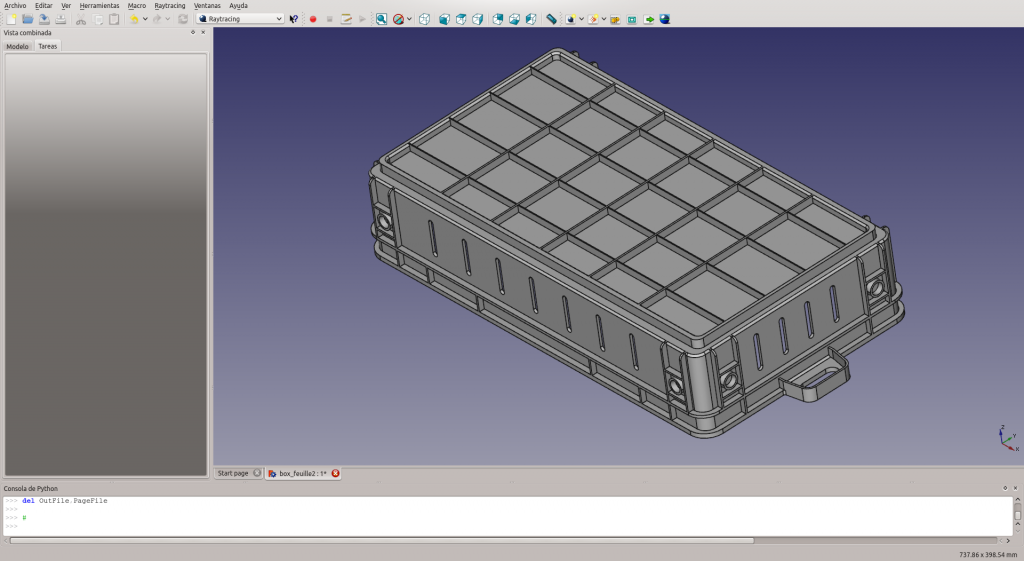Reset the raytracing camera icon

tap(632, 19)
